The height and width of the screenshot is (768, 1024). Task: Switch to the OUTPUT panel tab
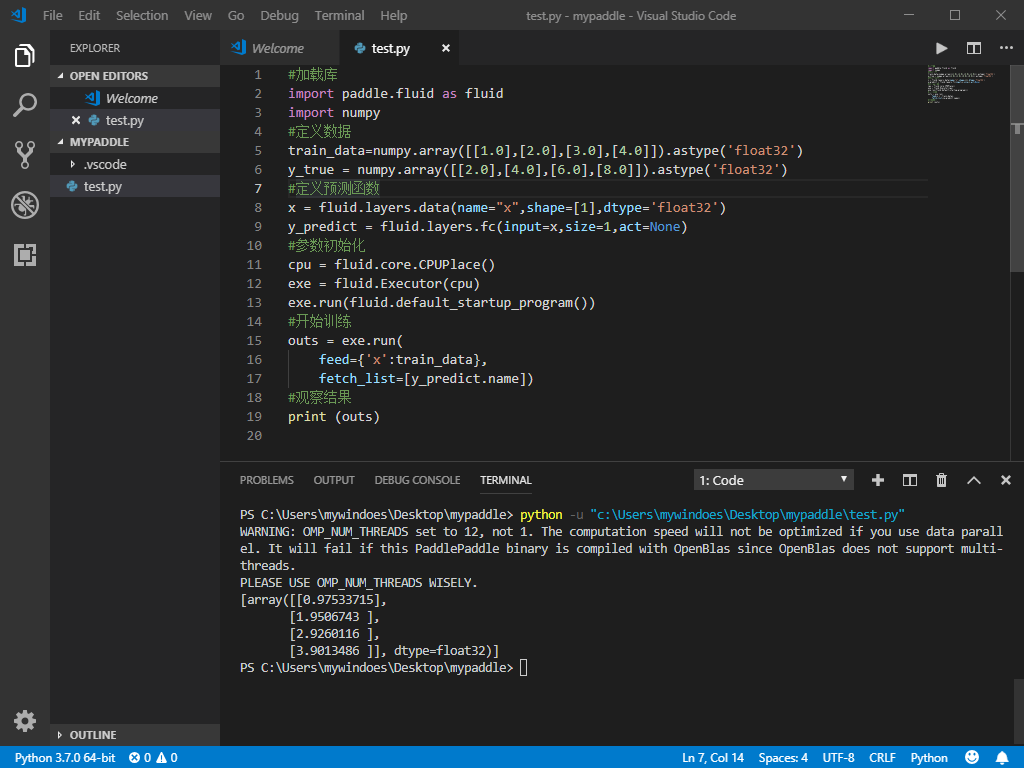(x=334, y=480)
